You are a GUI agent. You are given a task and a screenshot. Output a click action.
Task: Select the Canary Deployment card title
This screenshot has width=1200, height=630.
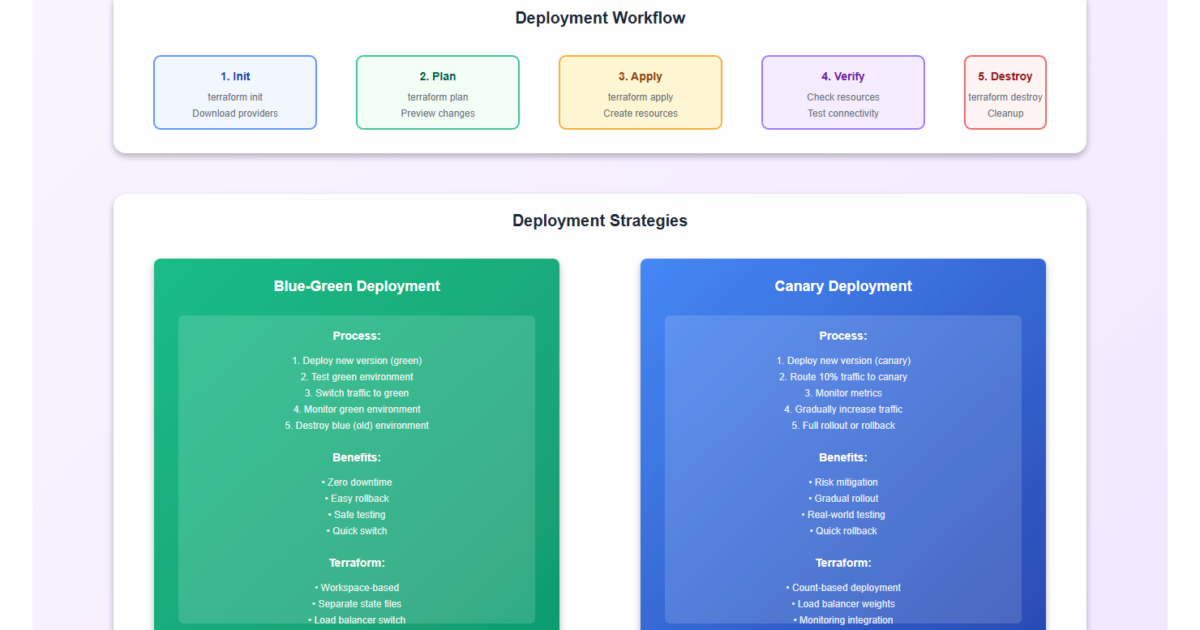tap(843, 286)
